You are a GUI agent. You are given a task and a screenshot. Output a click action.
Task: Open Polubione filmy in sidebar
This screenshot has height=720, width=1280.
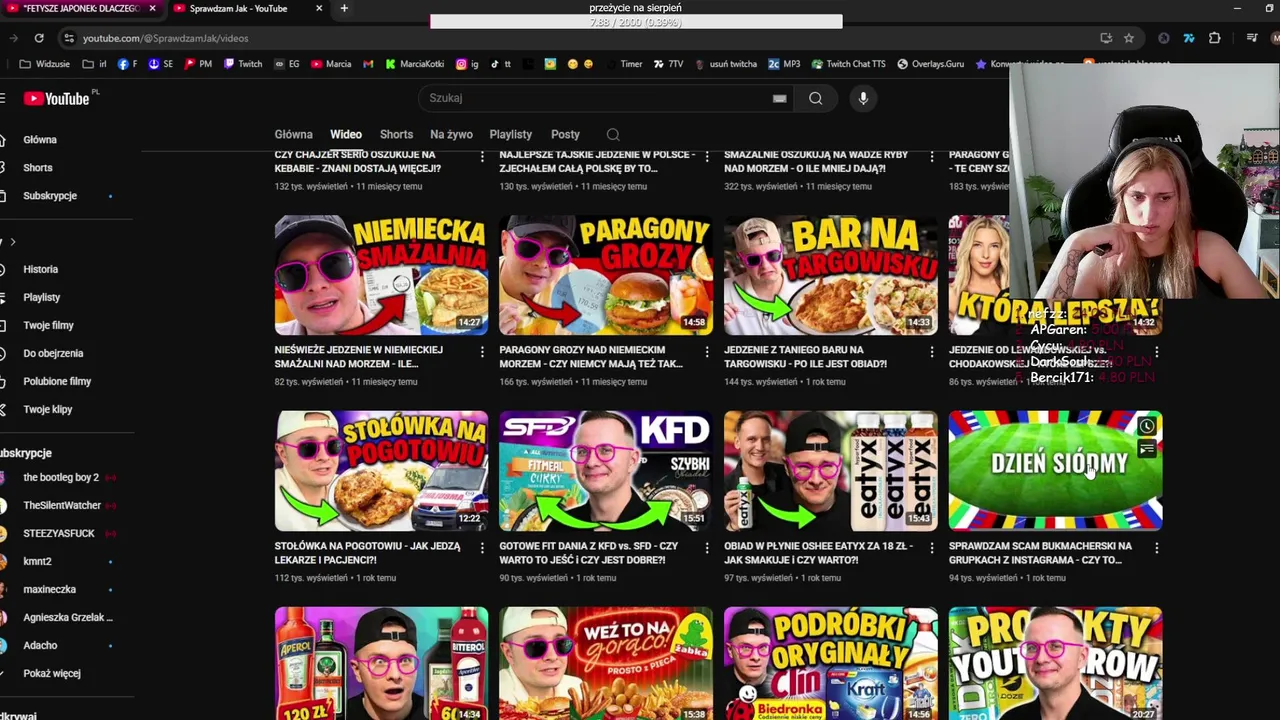tap(57, 381)
